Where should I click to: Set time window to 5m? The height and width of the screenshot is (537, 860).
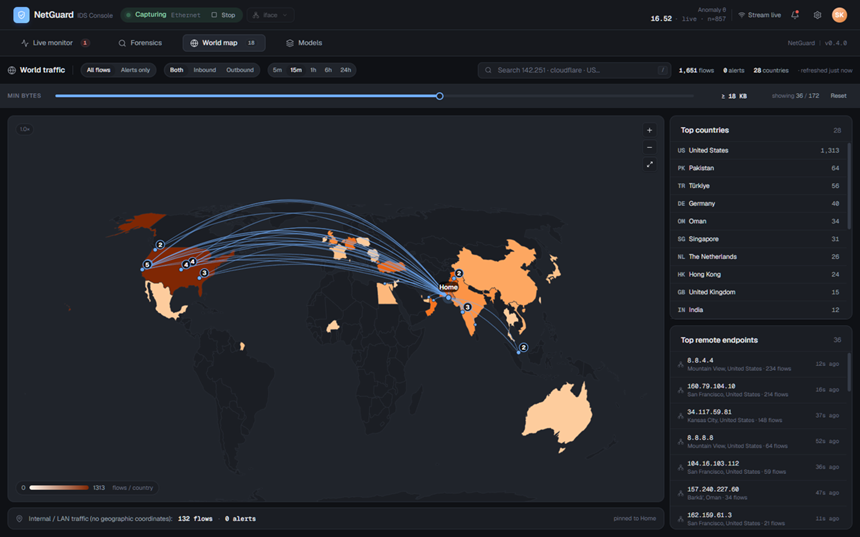[278, 70]
